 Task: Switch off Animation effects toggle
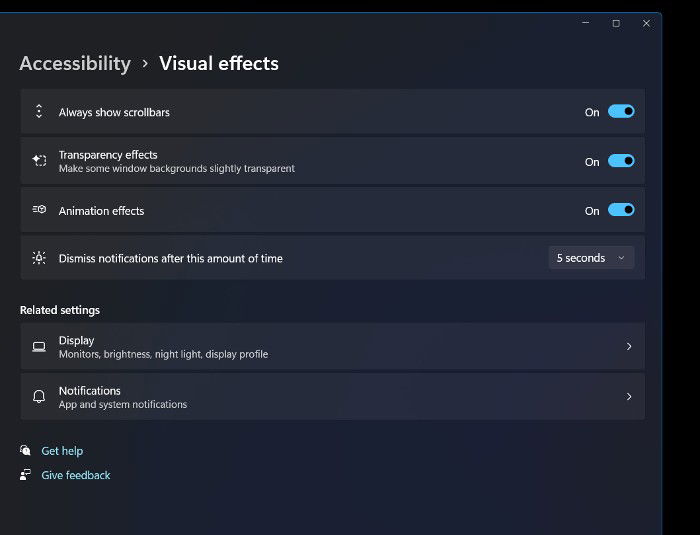(621, 210)
